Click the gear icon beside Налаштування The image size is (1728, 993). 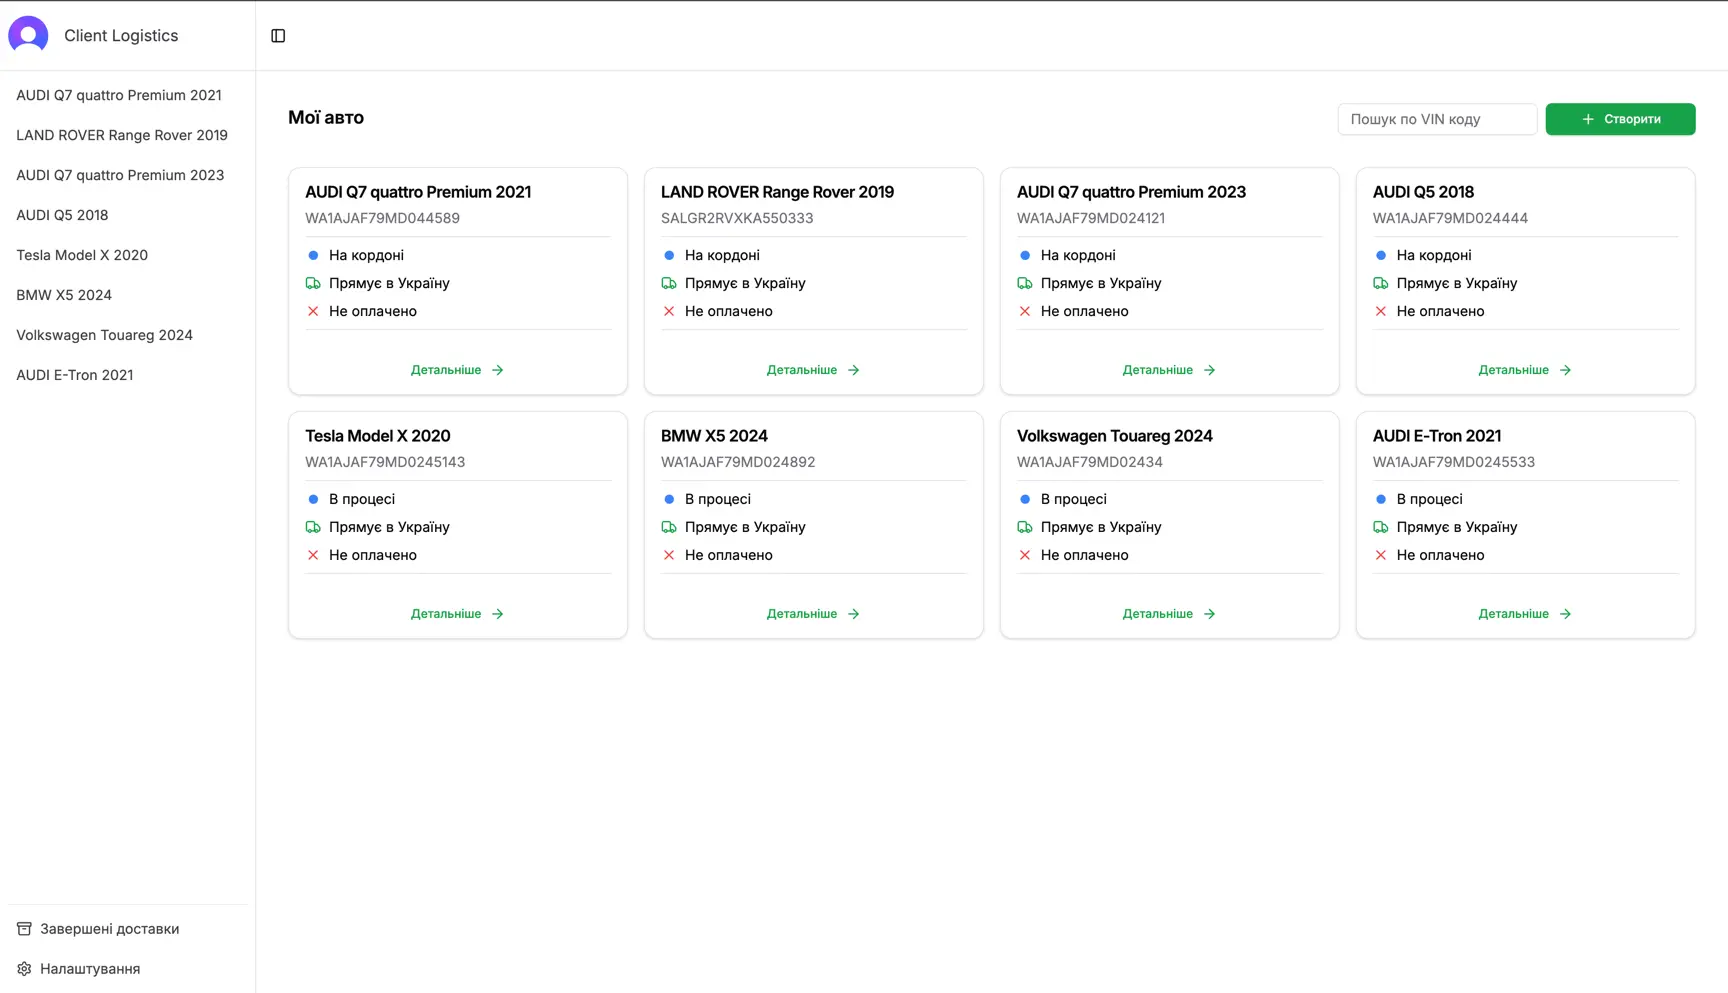pos(24,969)
